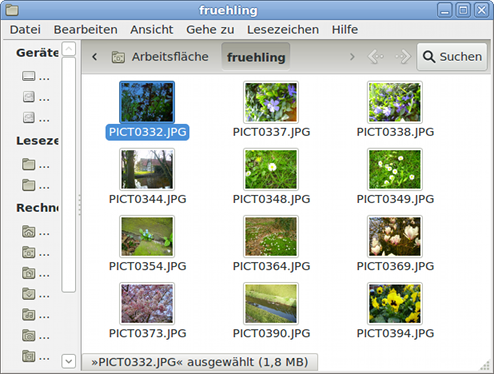Open the Lesezeichen menu
This screenshot has width=494, height=374.
tap(283, 30)
